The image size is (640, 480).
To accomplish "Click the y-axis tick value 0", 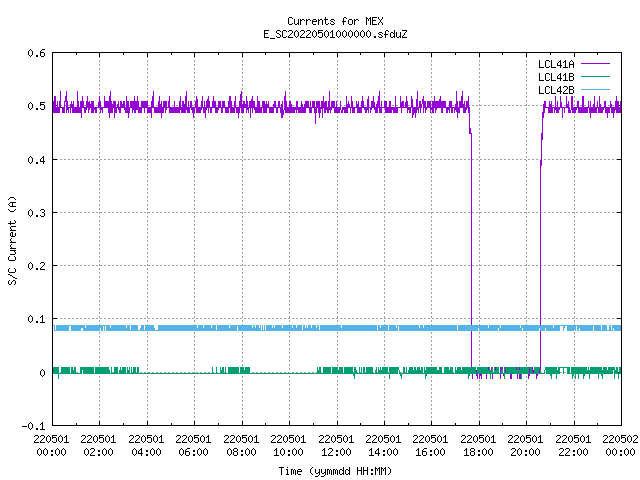I will click(x=42, y=373).
